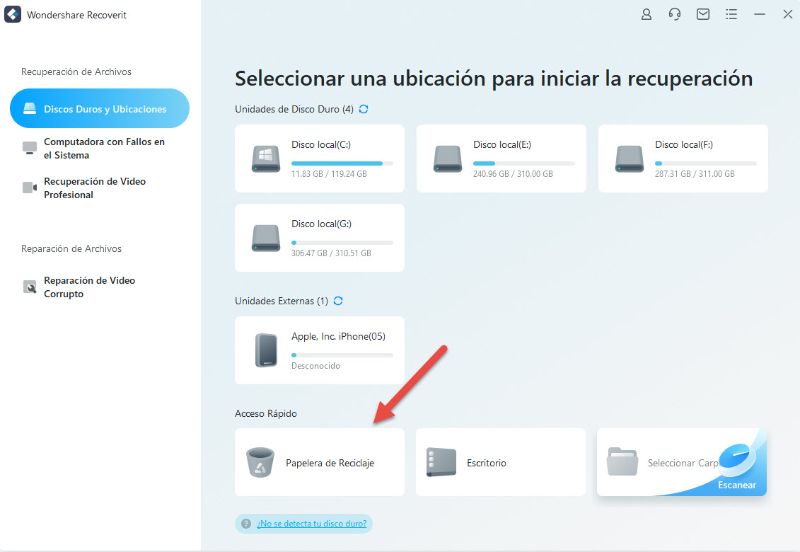
Task: Choose Seleccionar Carpeta location label
Action: 683,463
